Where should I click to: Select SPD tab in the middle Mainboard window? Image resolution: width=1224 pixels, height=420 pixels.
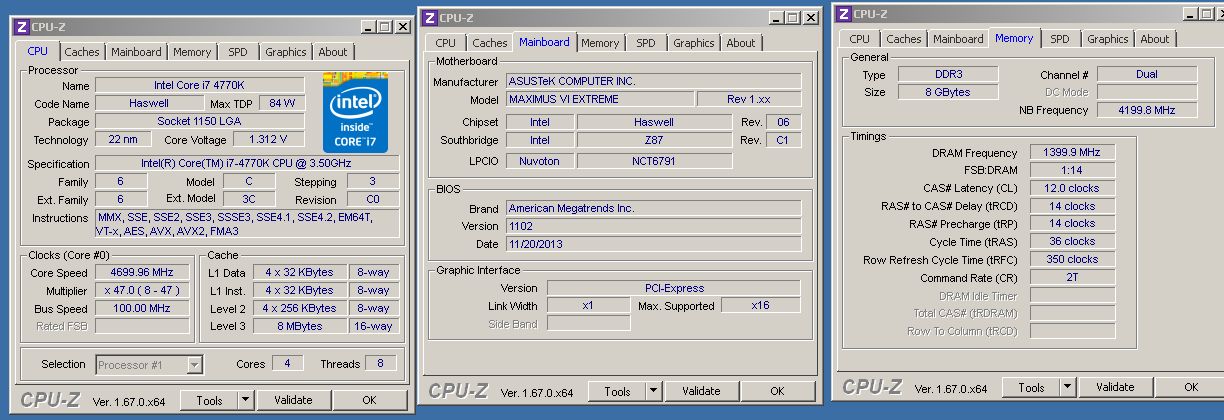(646, 43)
